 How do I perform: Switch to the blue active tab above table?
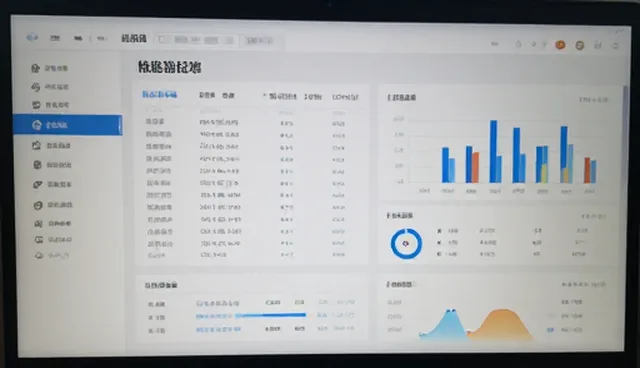[x=159, y=95]
